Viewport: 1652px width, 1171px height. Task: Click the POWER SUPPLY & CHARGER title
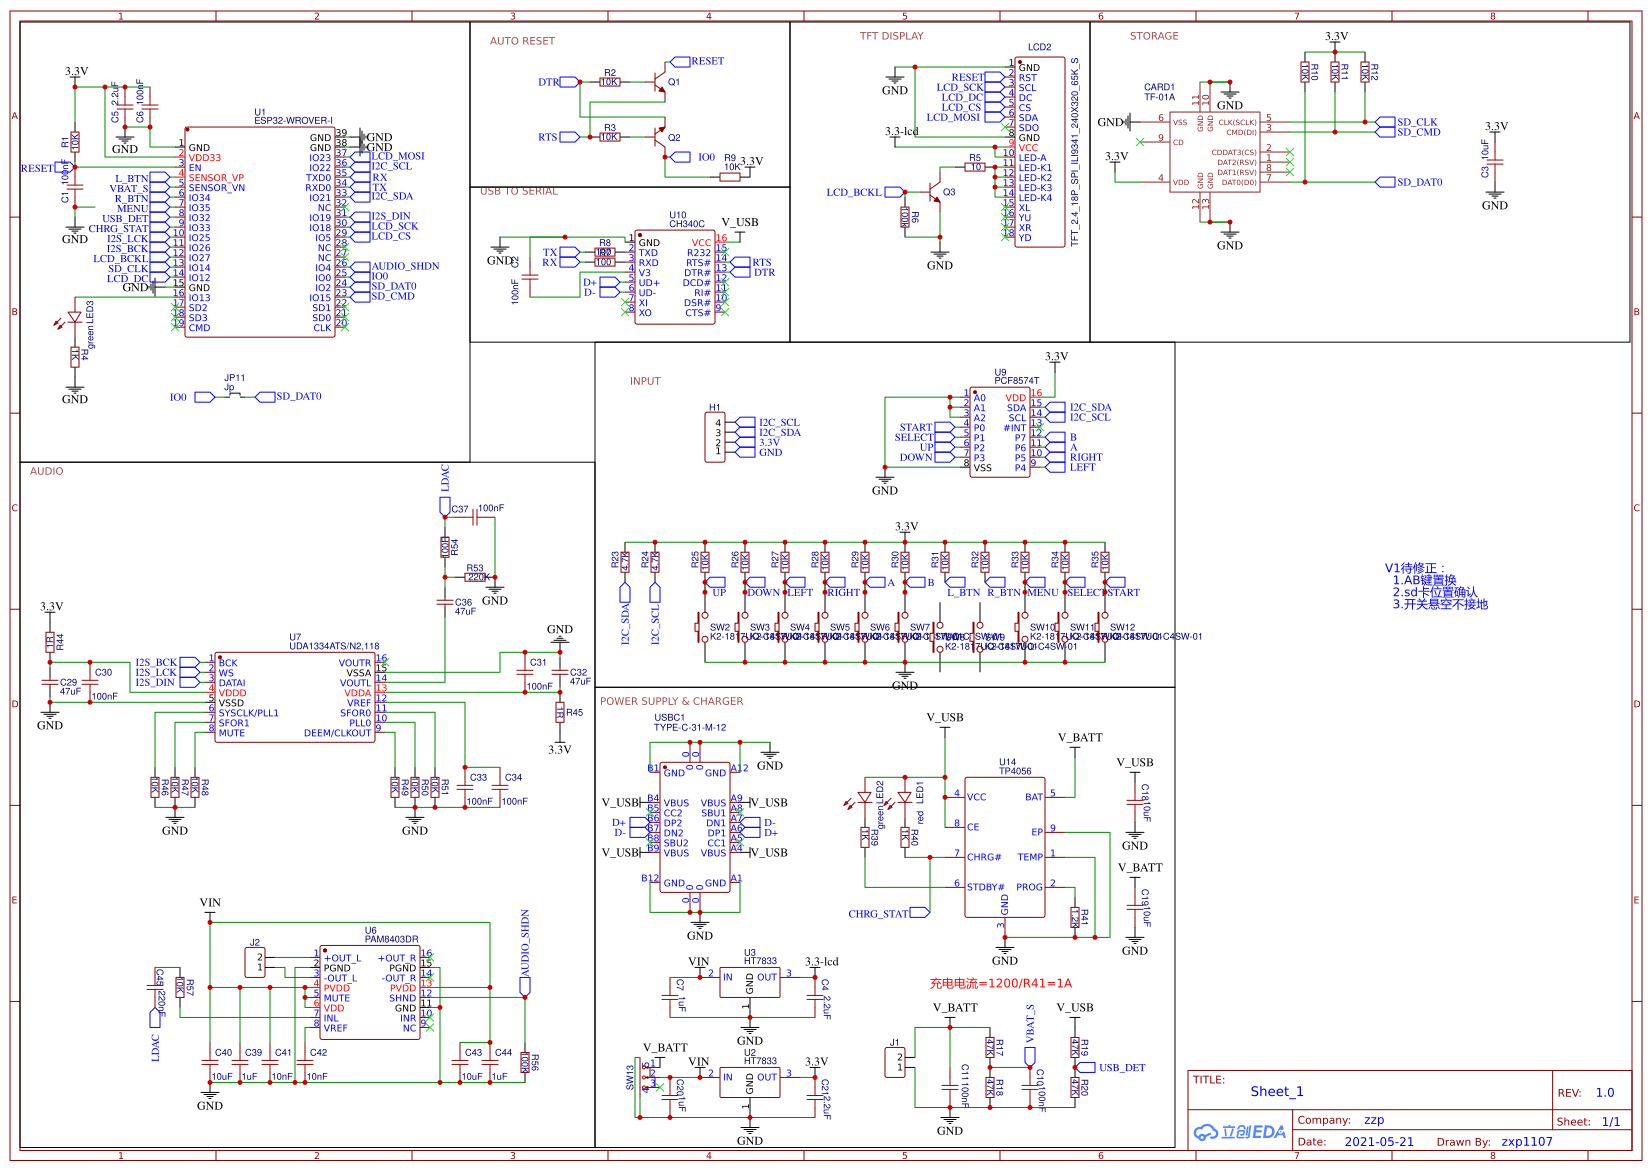click(672, 701)
